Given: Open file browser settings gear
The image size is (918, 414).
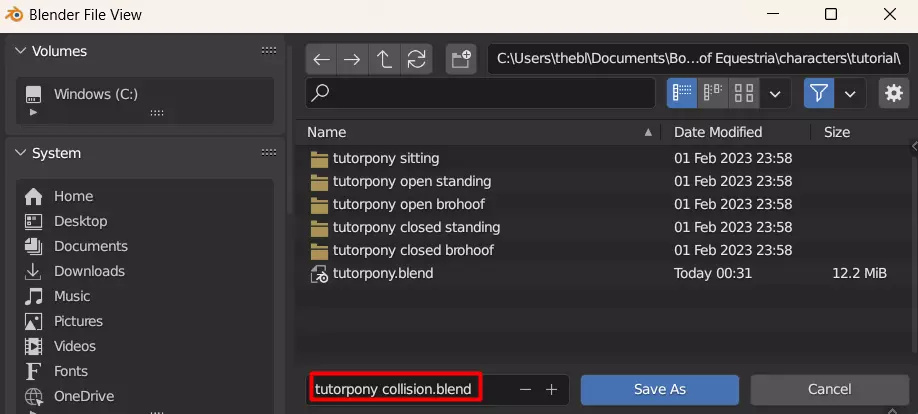Looking at the screenshot, I should 893,93.
